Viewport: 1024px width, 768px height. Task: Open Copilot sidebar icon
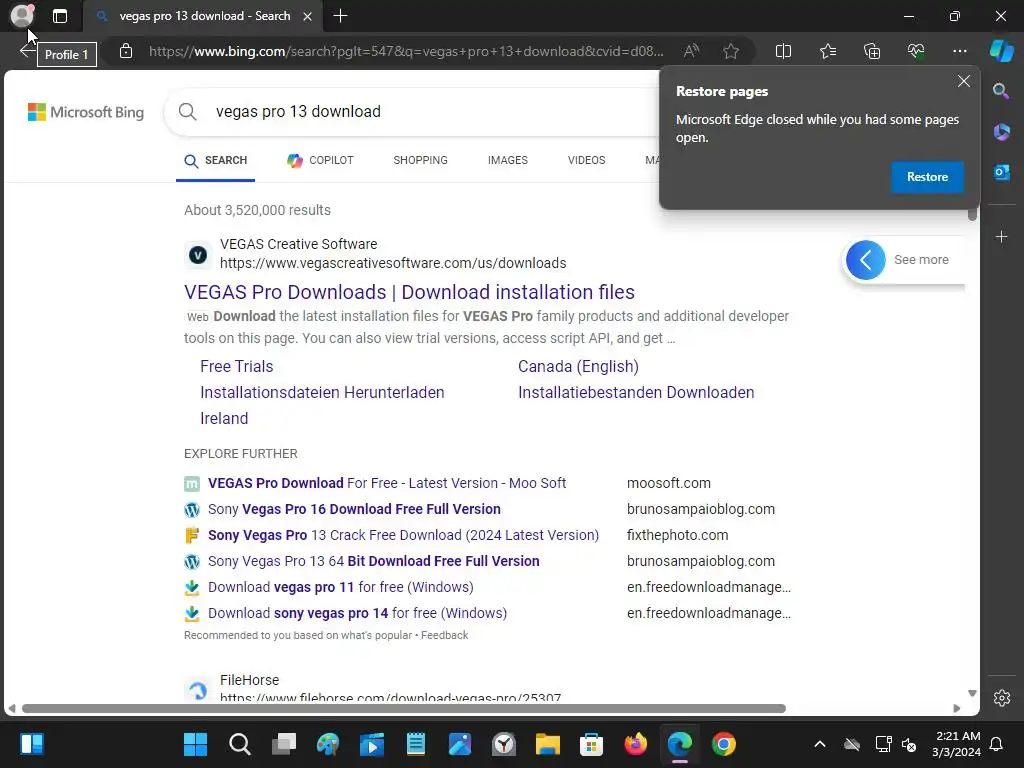pyautogui.click(x=1001, y=51)
